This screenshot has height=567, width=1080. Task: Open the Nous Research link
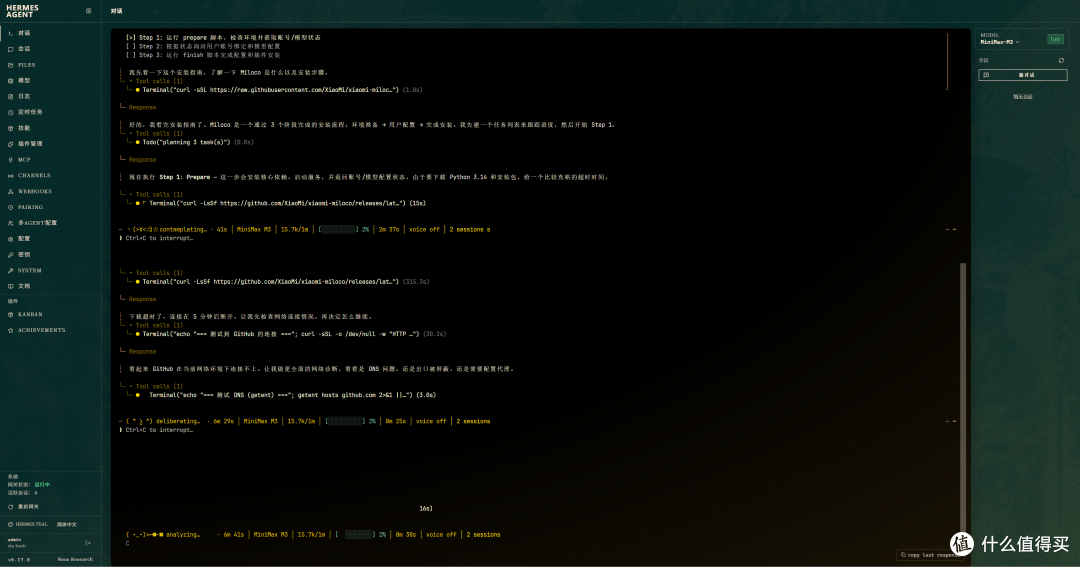(x=75, y=559)
